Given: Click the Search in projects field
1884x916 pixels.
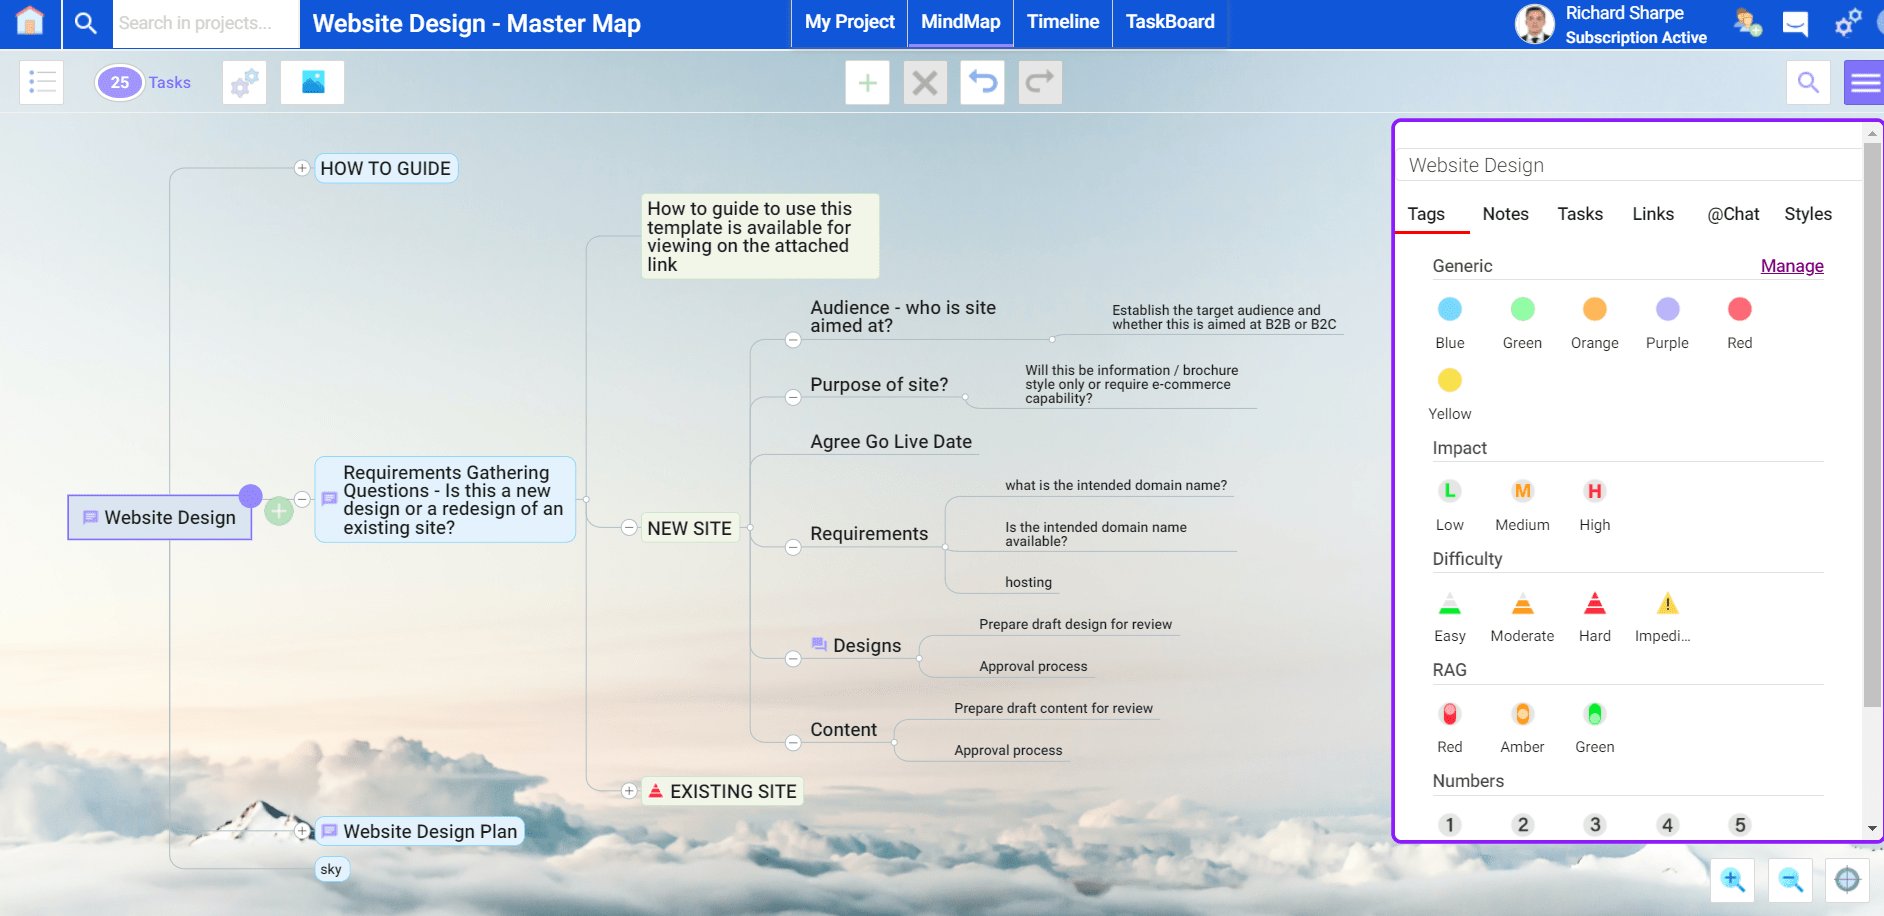Looking at the screenshot, I should click(205, 23).
